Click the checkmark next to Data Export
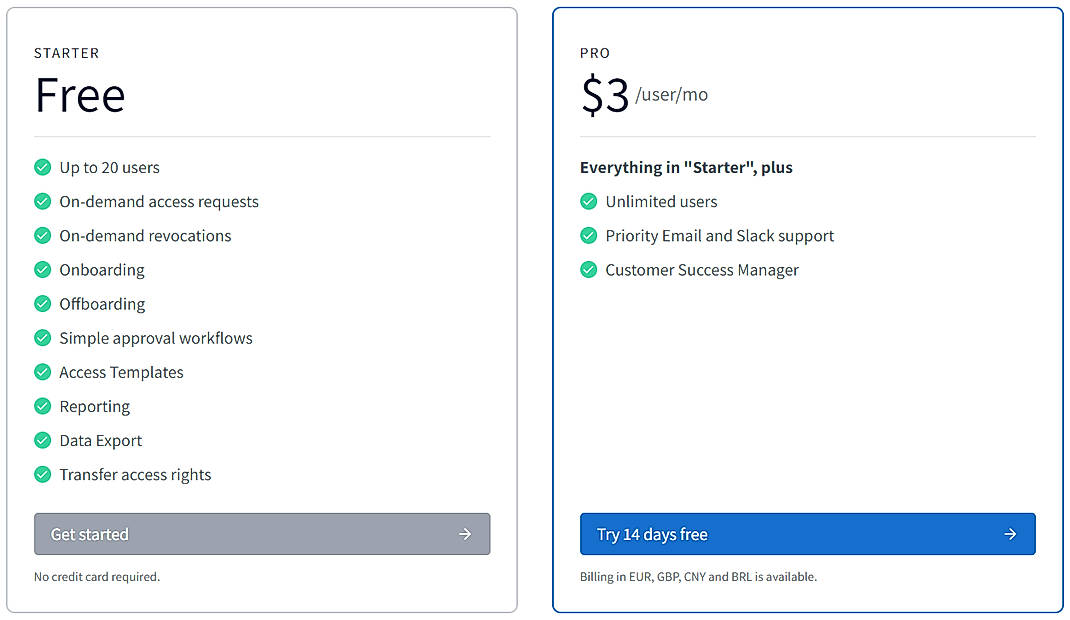Screen dimensions: 1070x620 pyautogui.click(x=42, y=440)
